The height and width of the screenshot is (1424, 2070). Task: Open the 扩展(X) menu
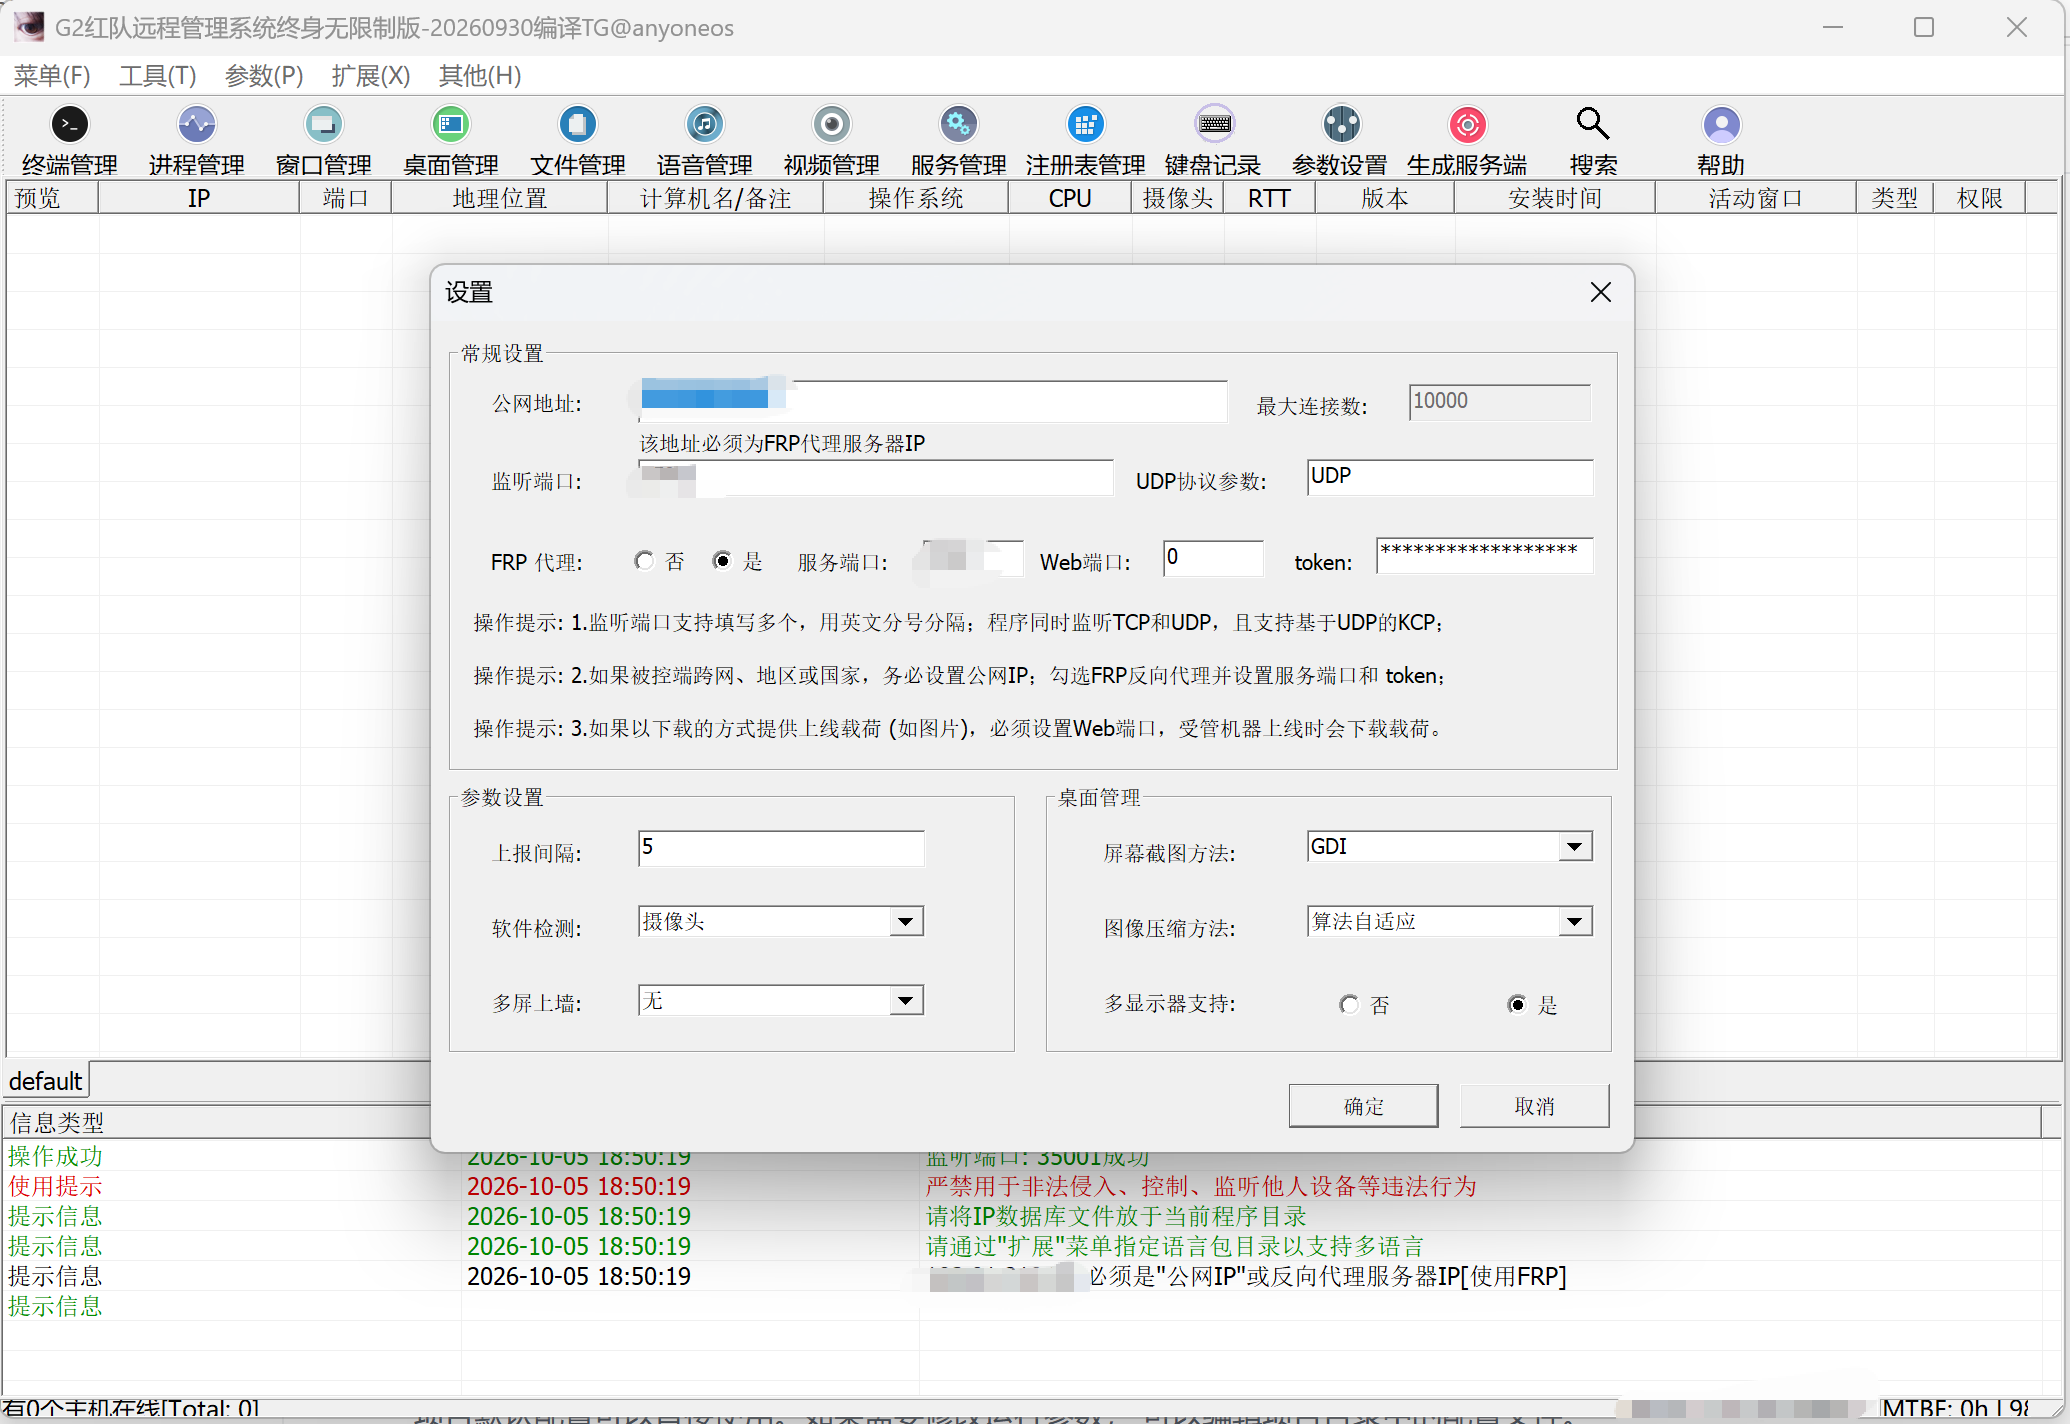(x=371, y=76)
